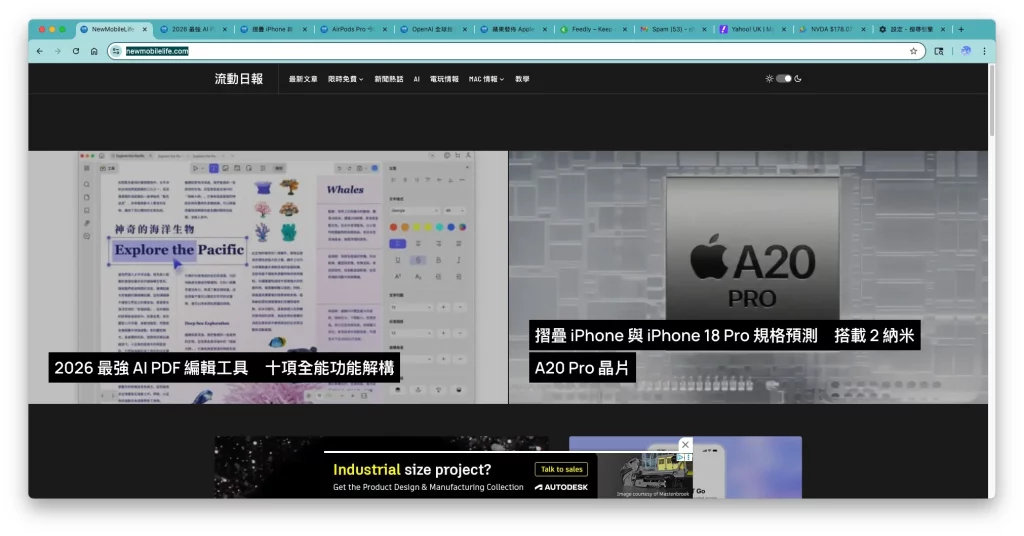Close the Autodesk ad banner

point(685,445)
